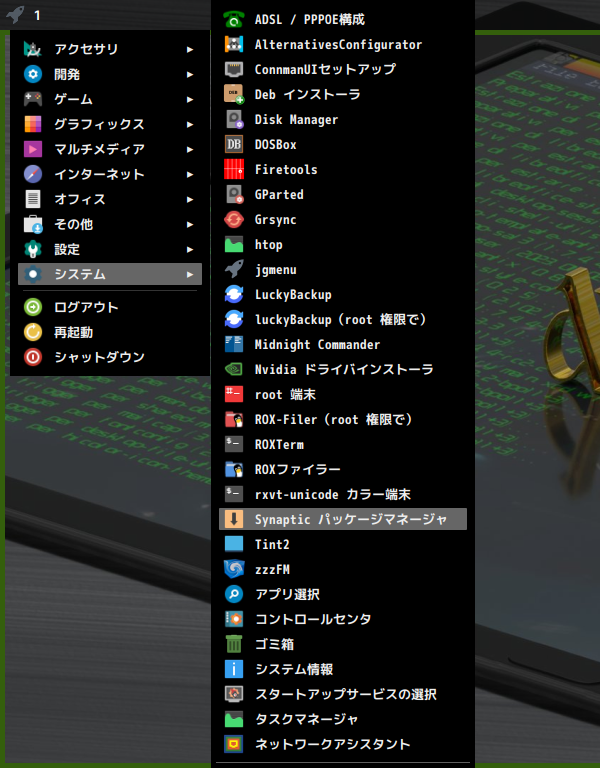Click the スタートアップサービスの選択 icon

[234, 694]
